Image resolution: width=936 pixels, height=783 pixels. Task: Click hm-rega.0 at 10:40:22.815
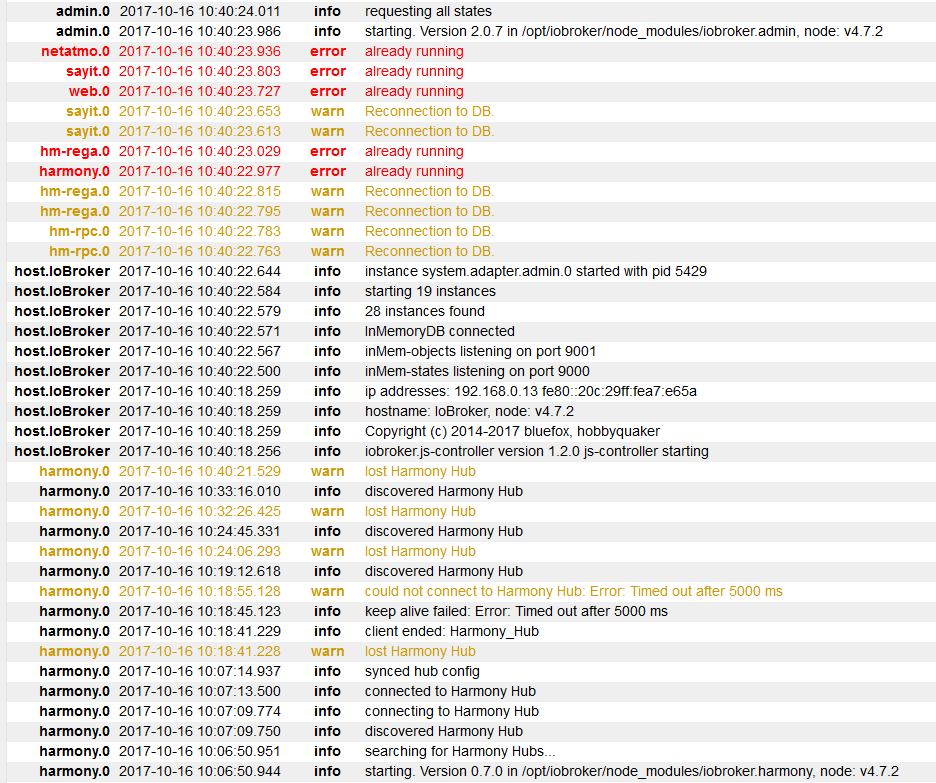click(x=75, y=191)
